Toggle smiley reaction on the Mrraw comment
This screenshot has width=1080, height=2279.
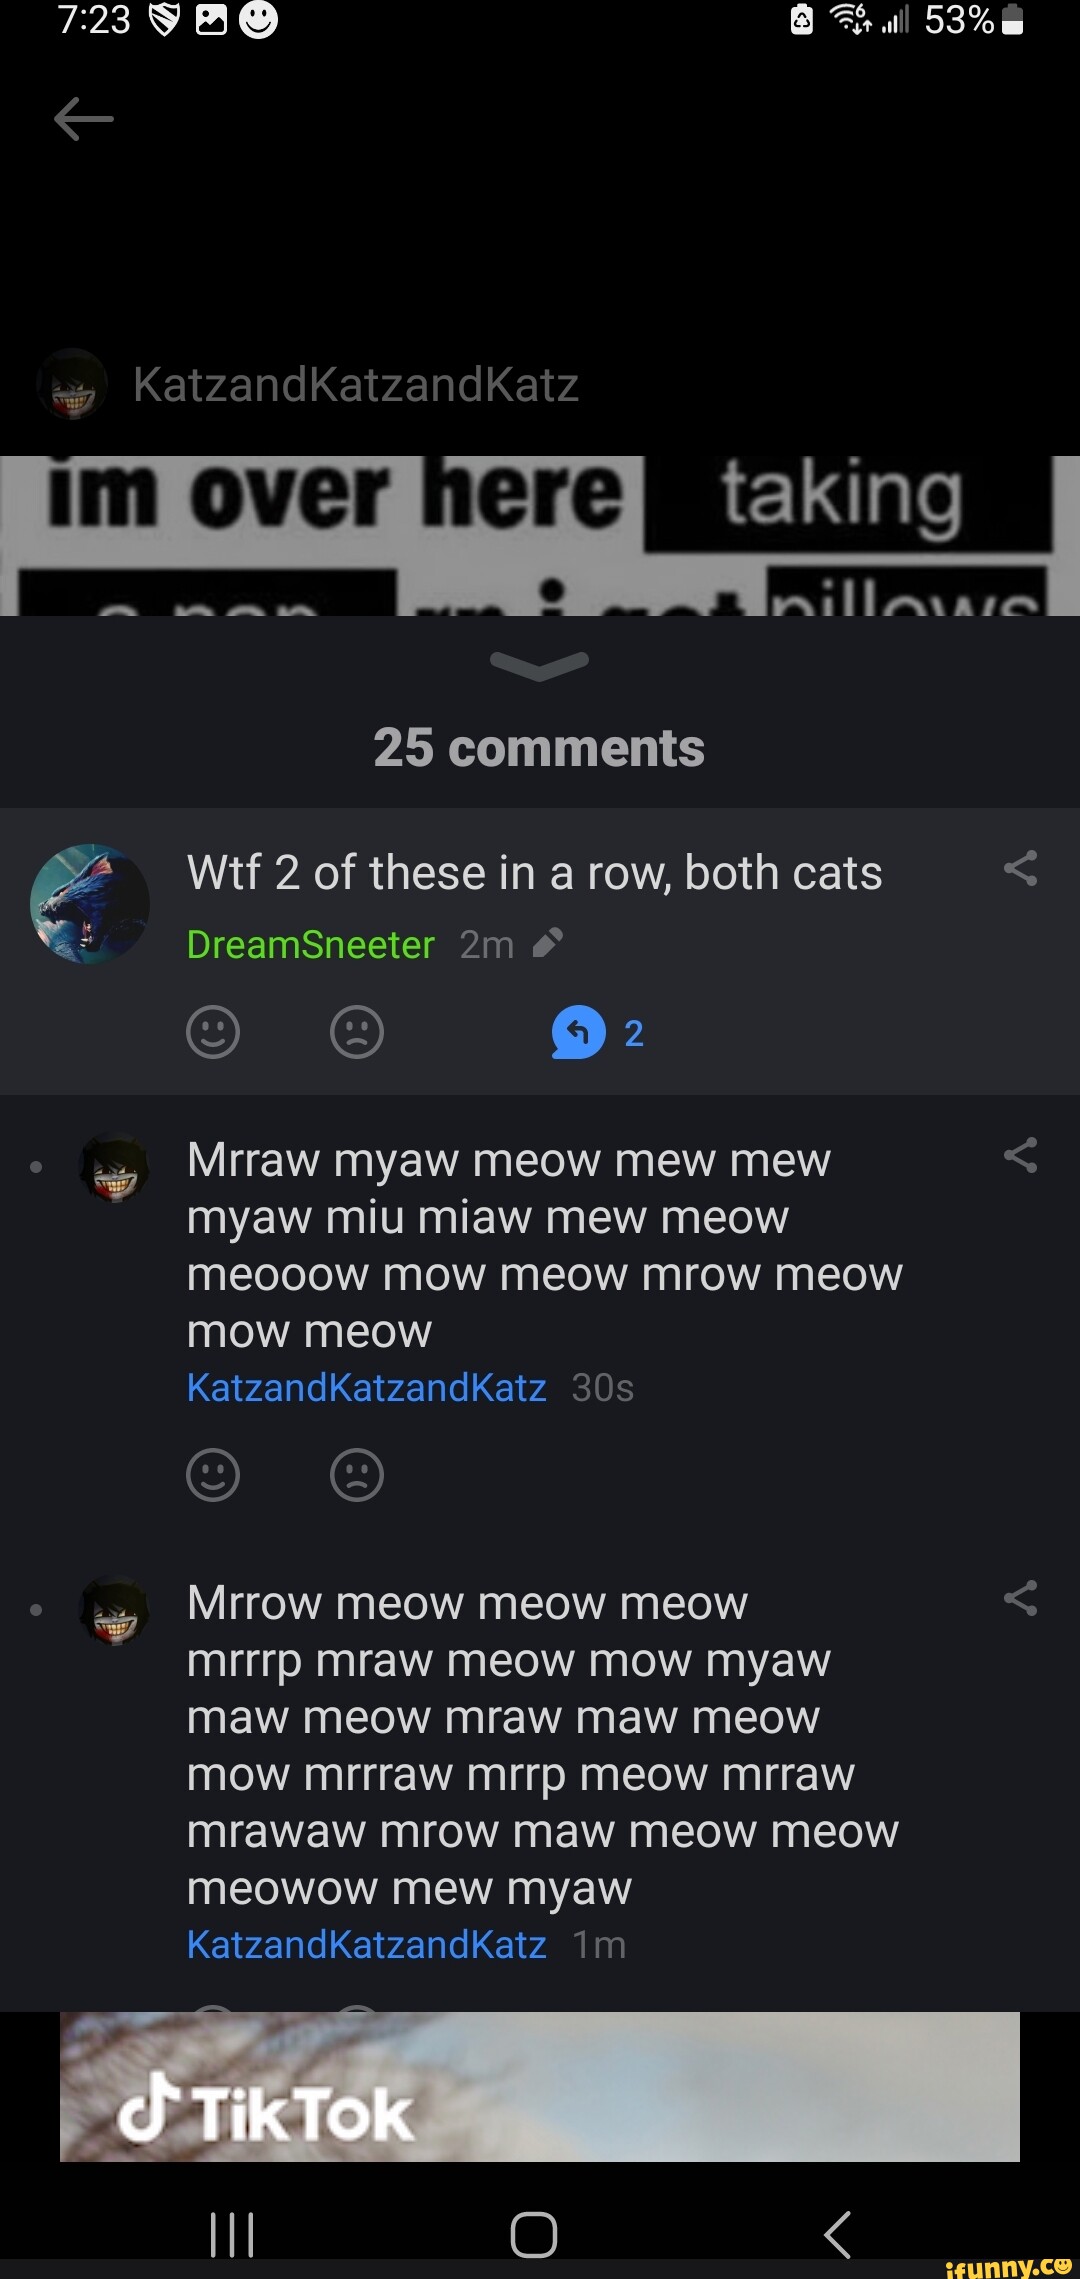[x=213, y=1475]
